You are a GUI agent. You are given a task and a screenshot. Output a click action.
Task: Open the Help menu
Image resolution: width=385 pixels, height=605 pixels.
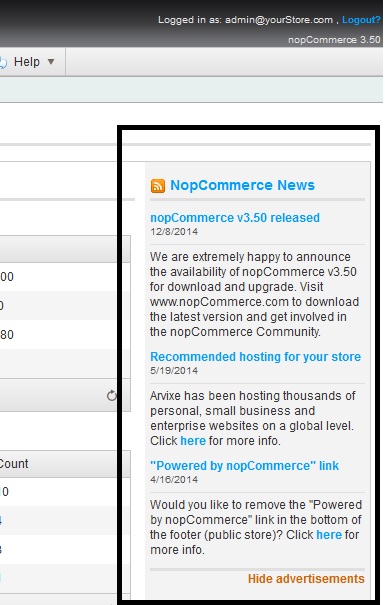[27, 62]
